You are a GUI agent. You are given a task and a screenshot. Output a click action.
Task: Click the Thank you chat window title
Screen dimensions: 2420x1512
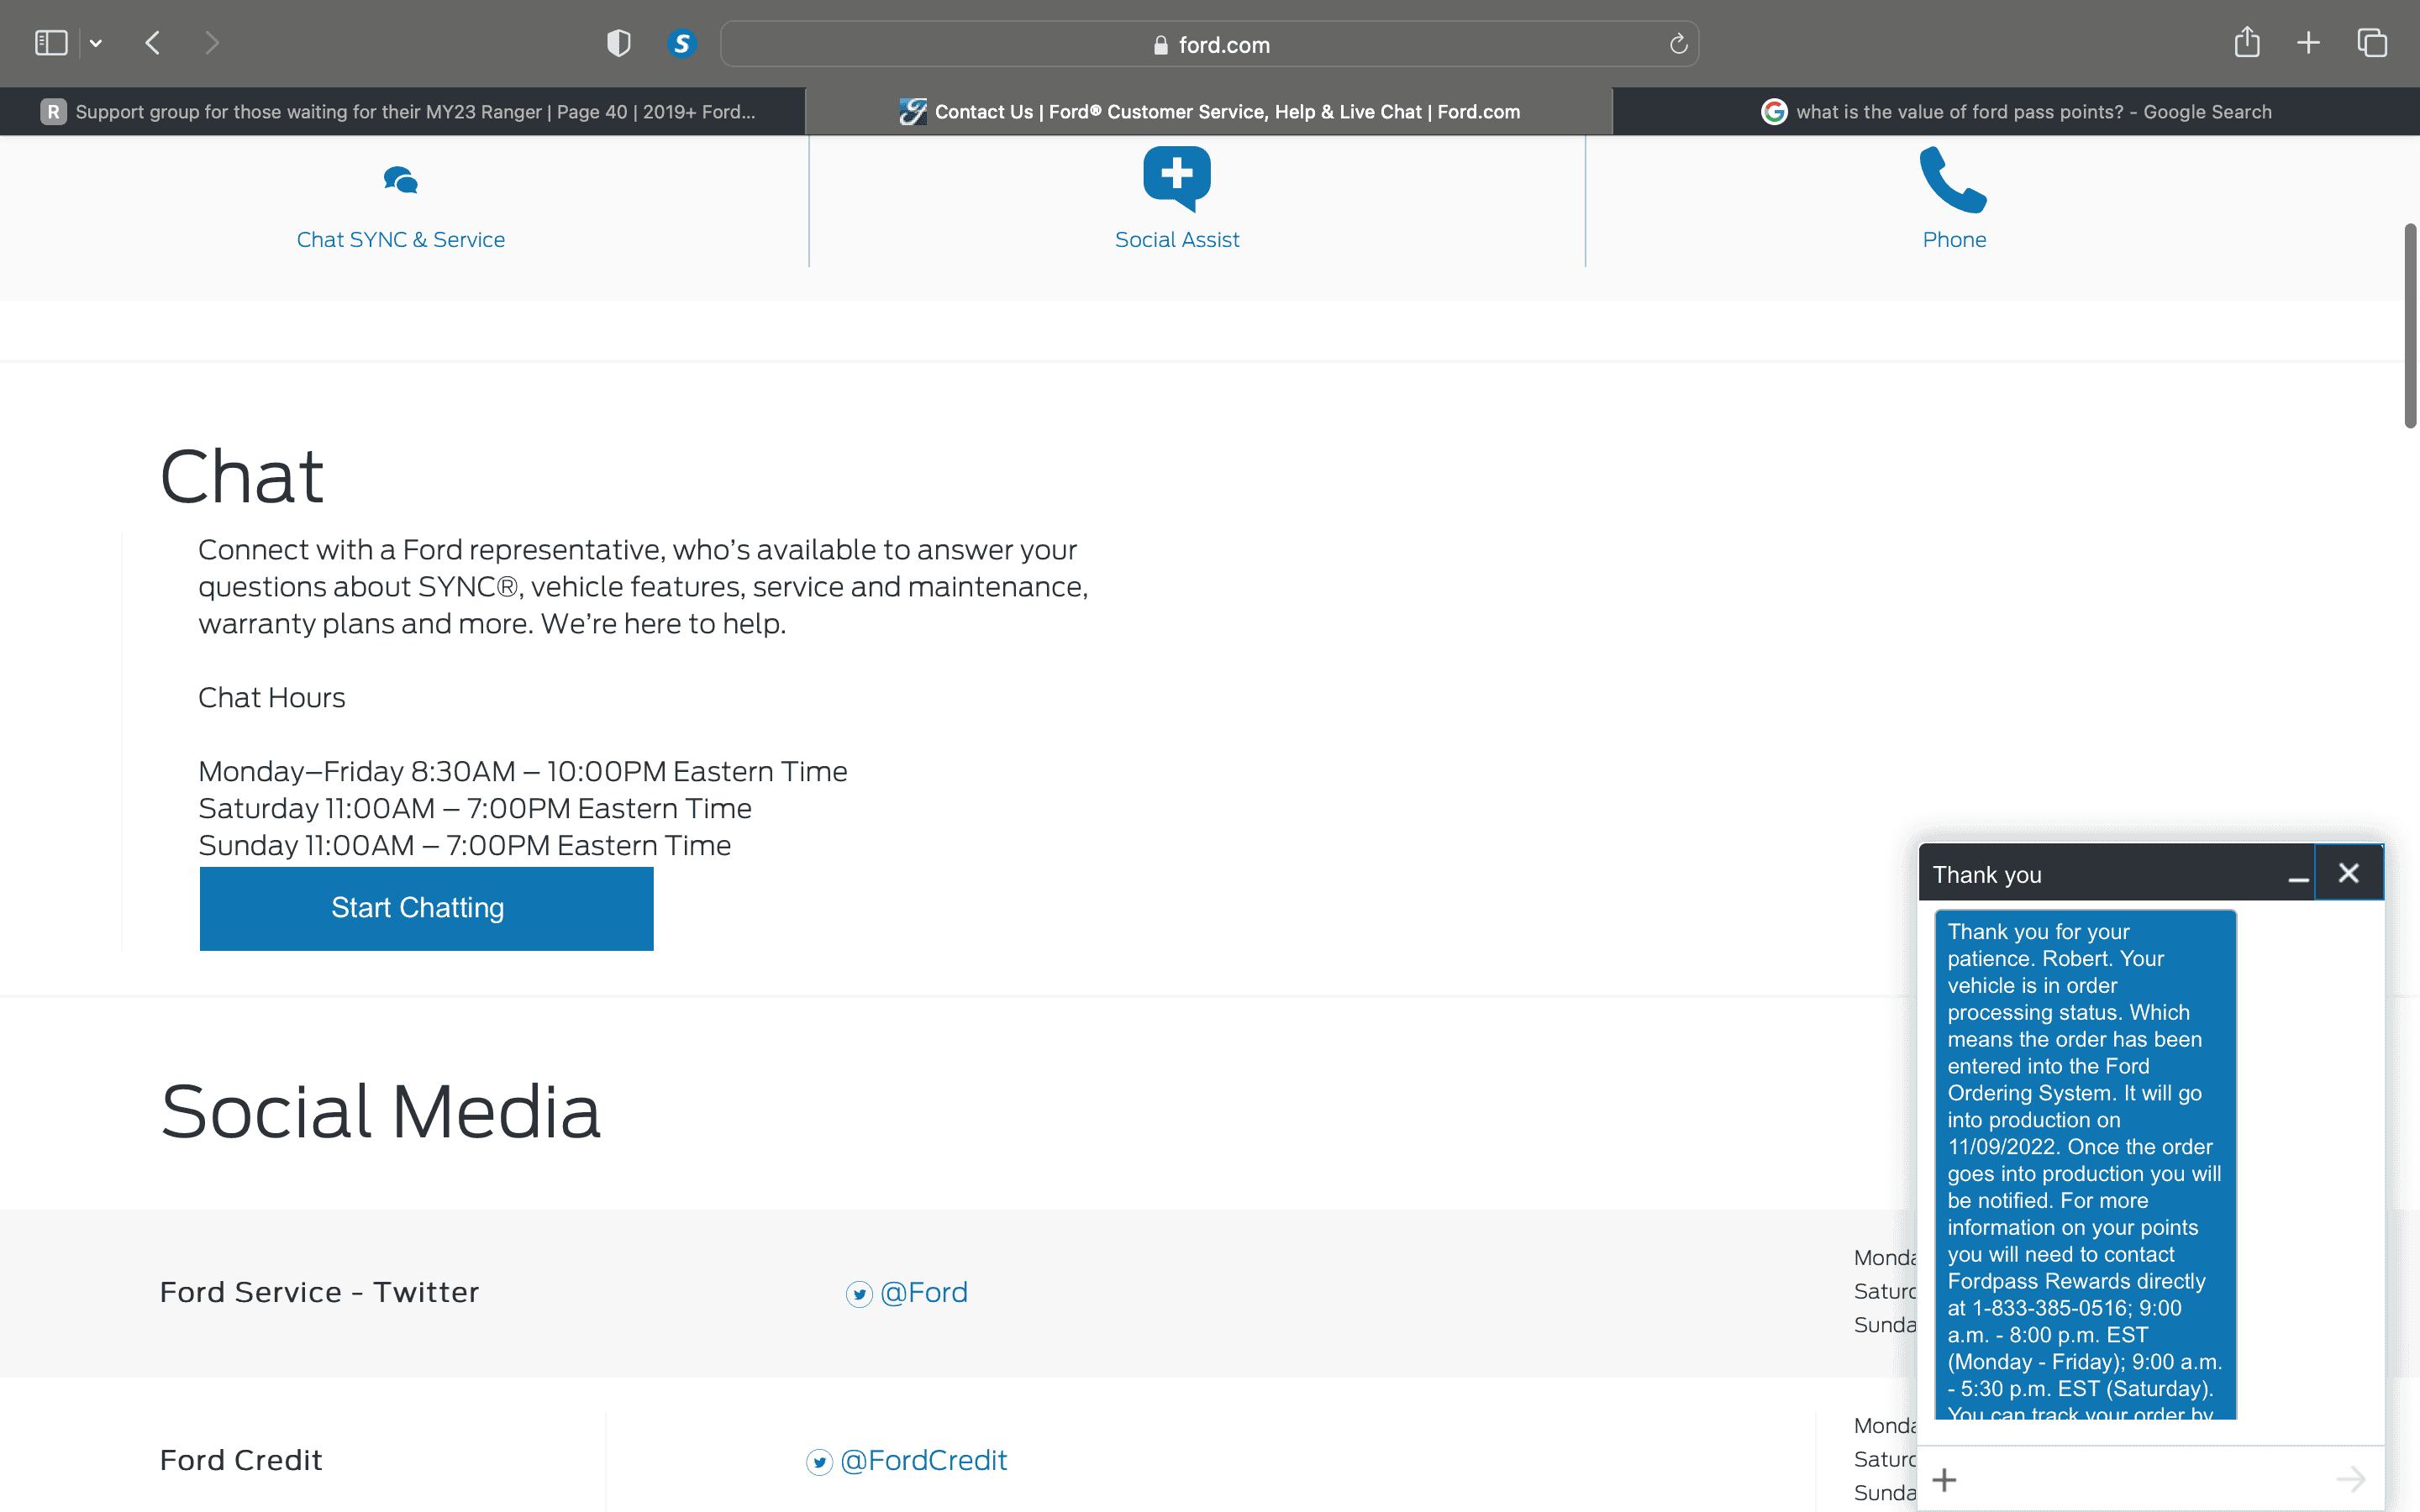click(1987, 875)
